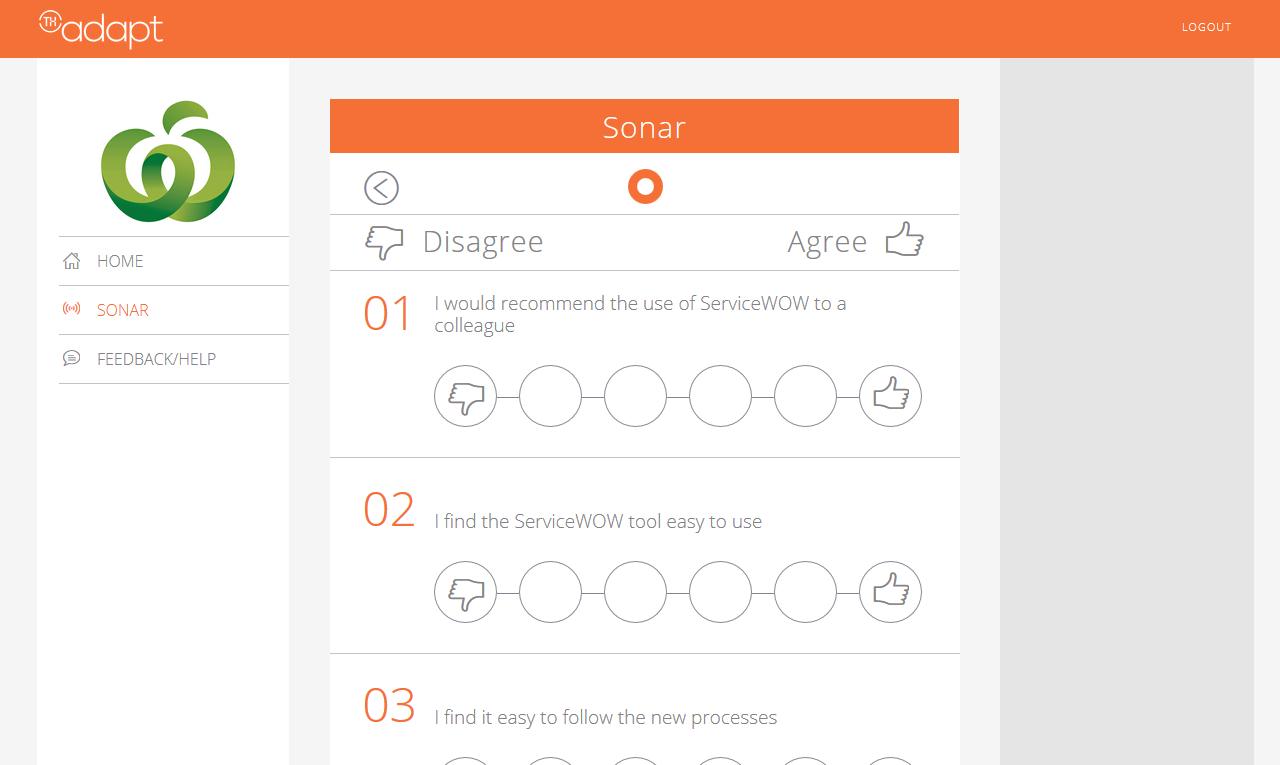Click the orange progress dot indicator
Screen dimensions: 1280x765
(x=645, y=186)
